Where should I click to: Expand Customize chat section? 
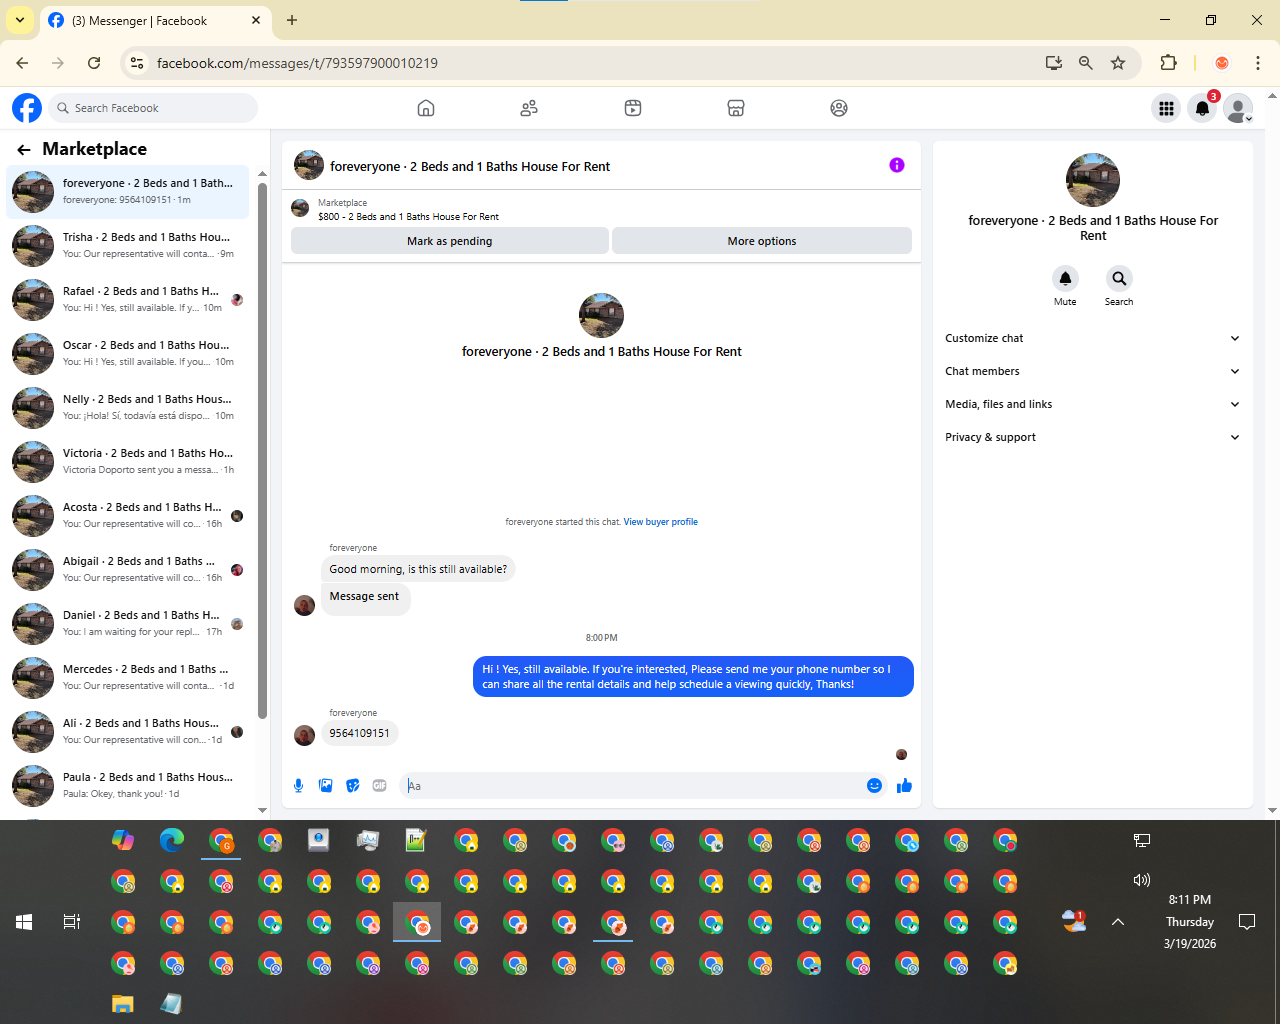pyautogui.click(x=1092, y=338)
